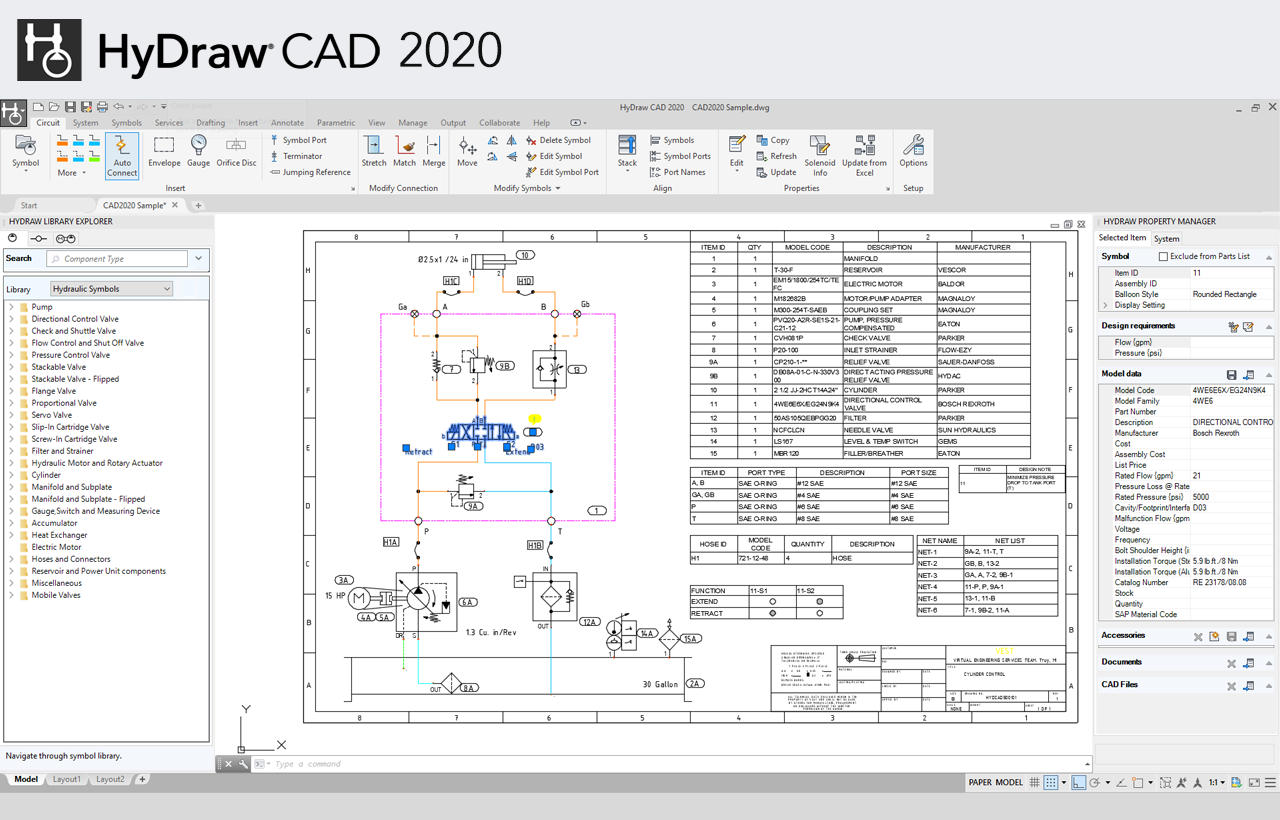Open the System tab in Property Manager
Viewport: 1280px width, 820px height.
[1166, 239]
